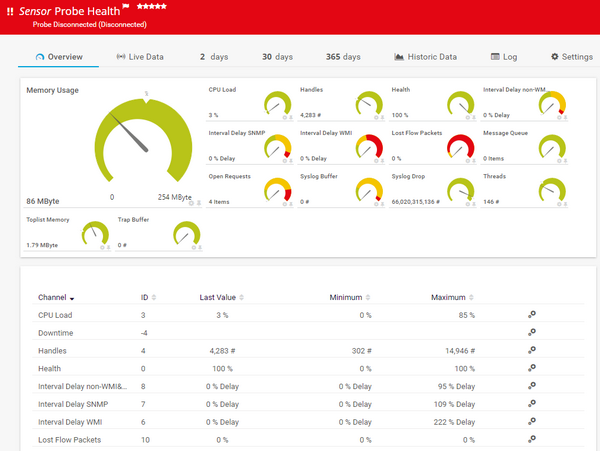
Task: Click the Syslog Buffer gauge
Action: tap(369, 188)
